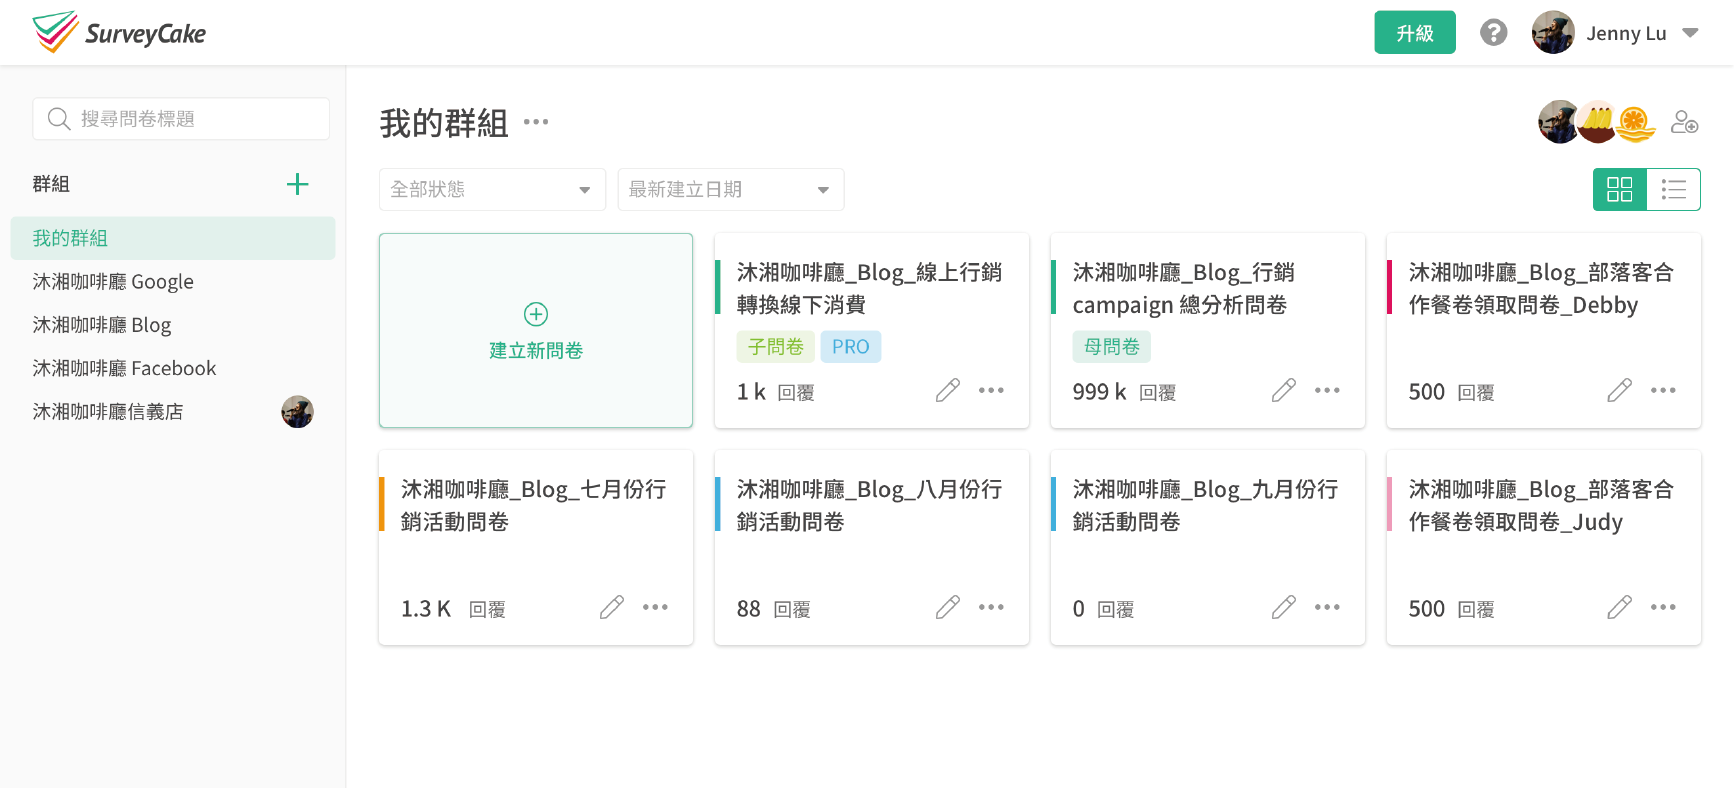Click 建立新問卷 to create a survey
Image resolution: width=1734 pixels, height=788 pixels.
click(x=536, y=331)
